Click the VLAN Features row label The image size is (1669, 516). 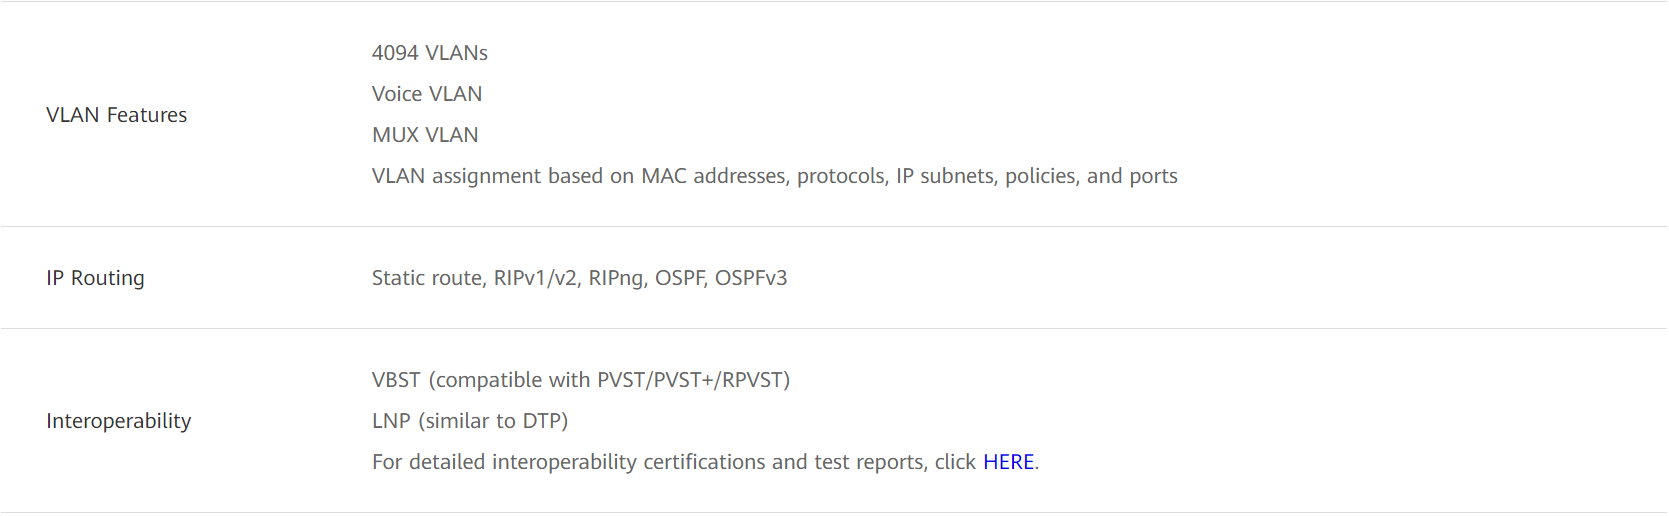(x=116, y=115)
